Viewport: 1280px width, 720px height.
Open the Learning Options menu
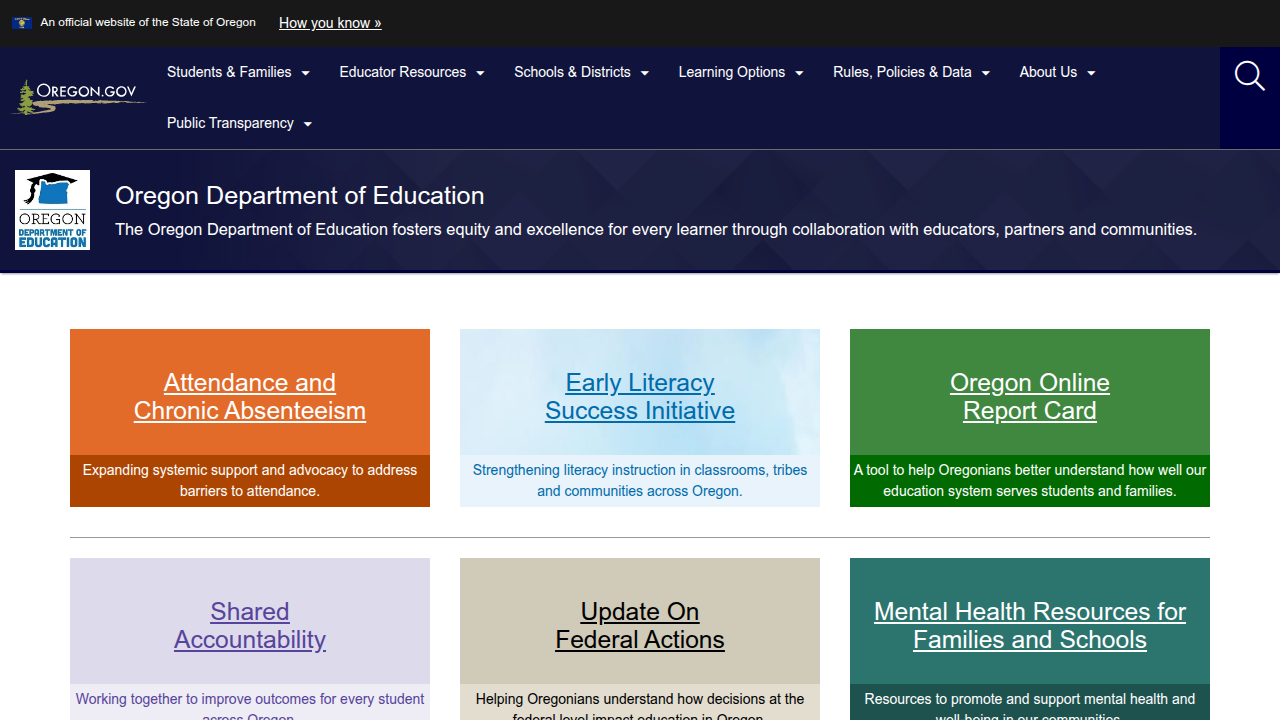(x=741, y=72)
